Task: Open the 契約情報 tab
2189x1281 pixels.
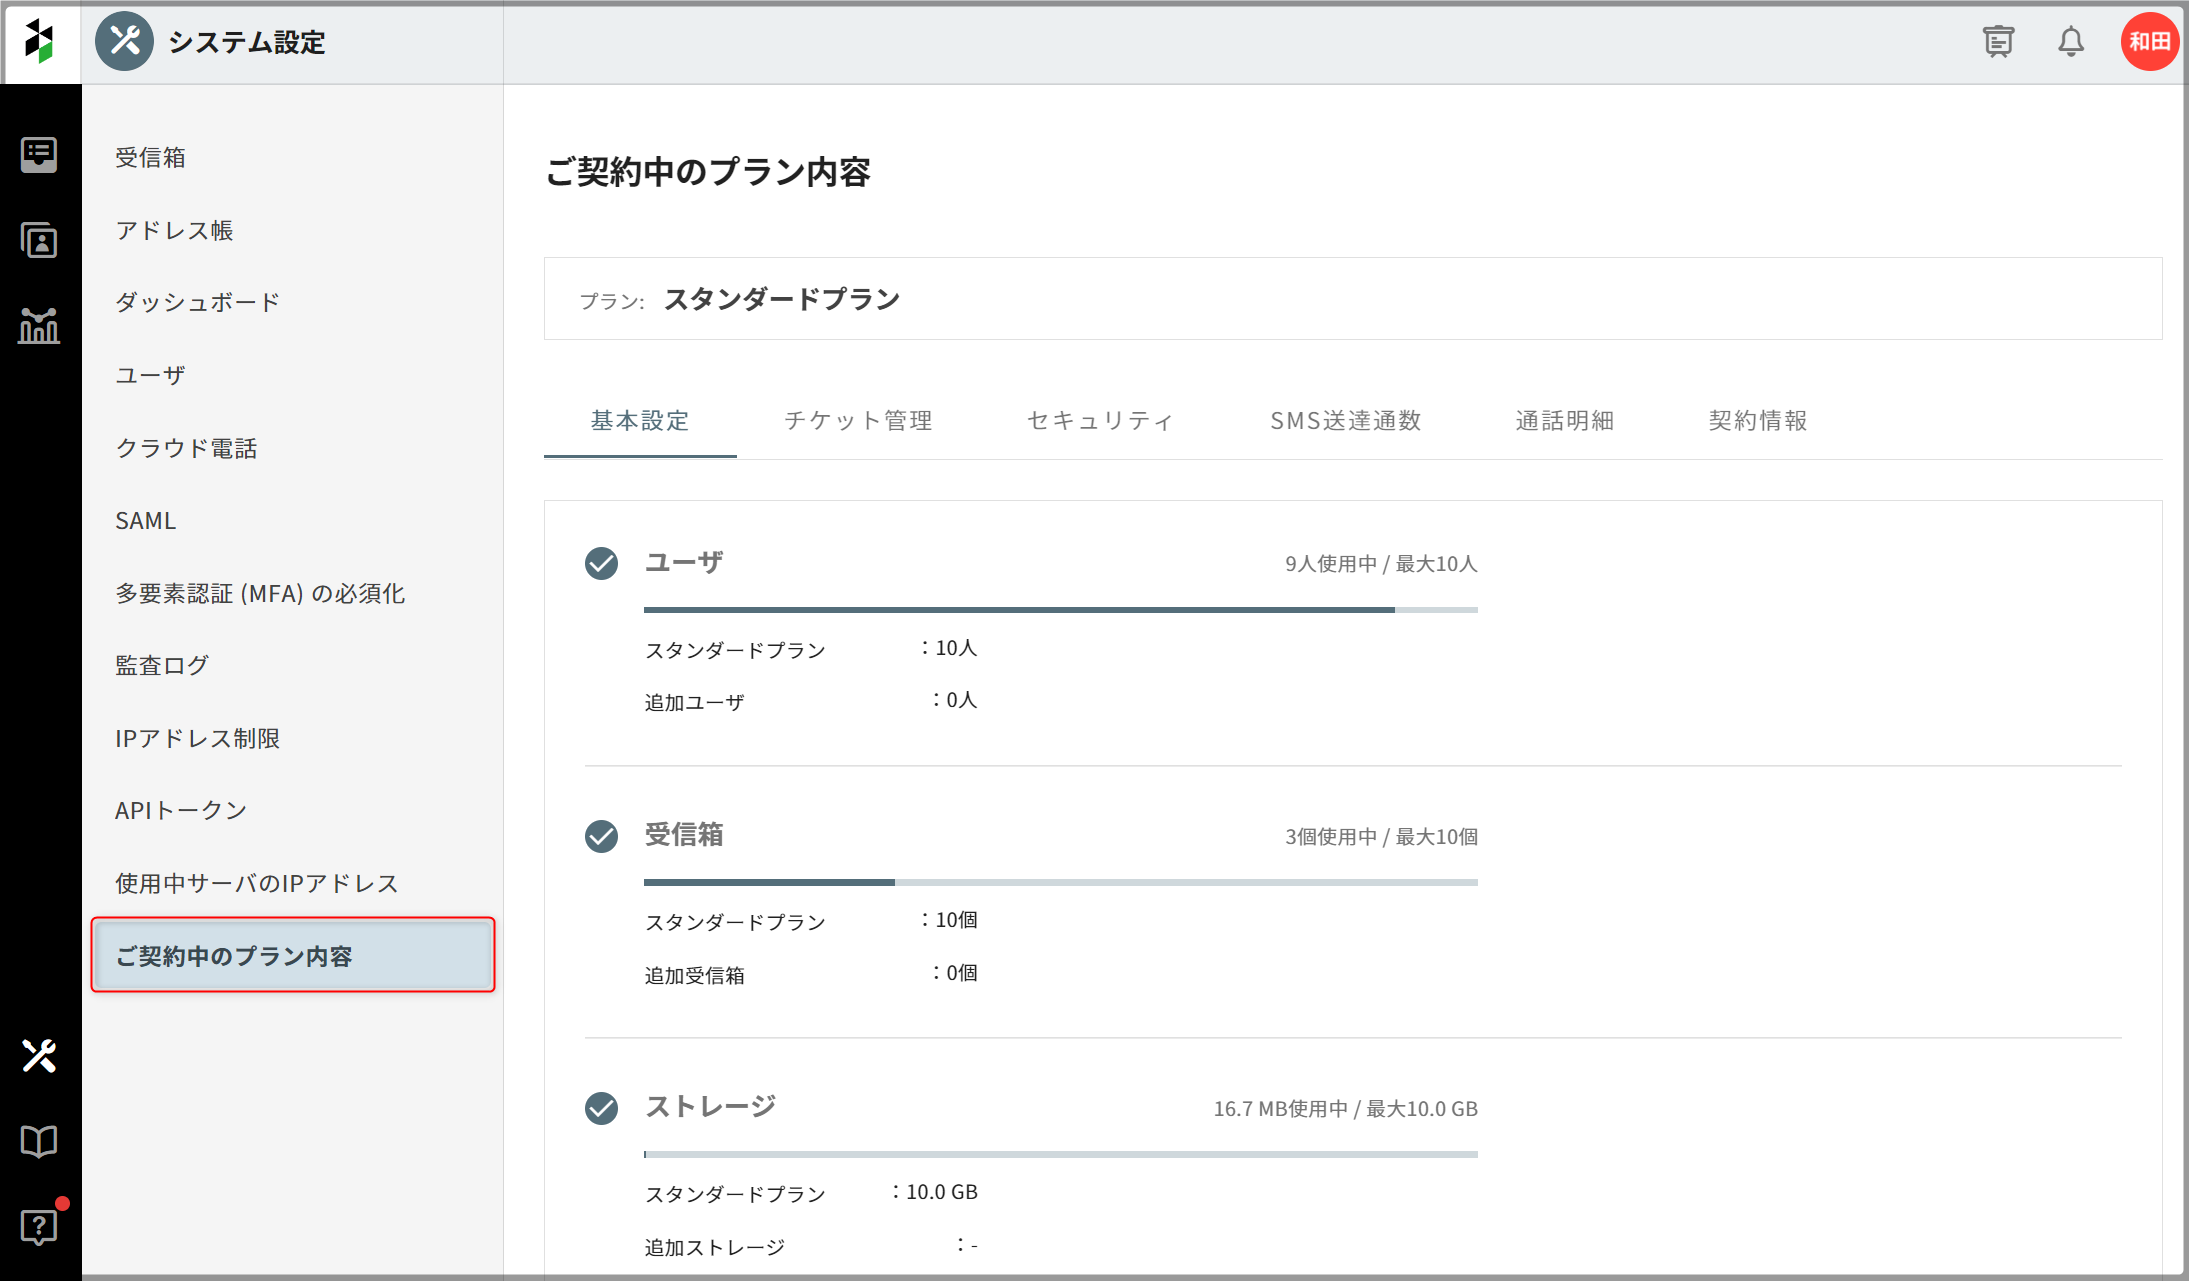Action: coord(1758,421)
